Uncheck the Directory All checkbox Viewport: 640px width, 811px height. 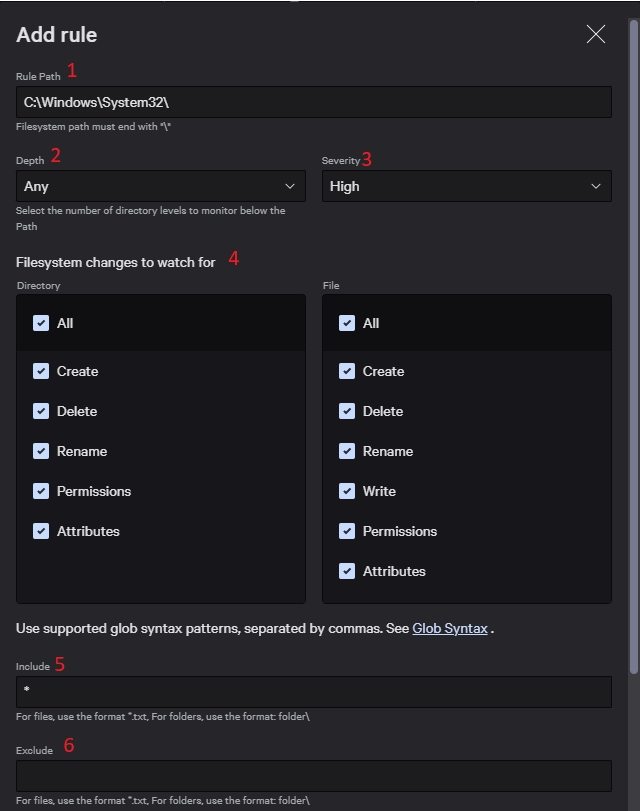[41, 323]
